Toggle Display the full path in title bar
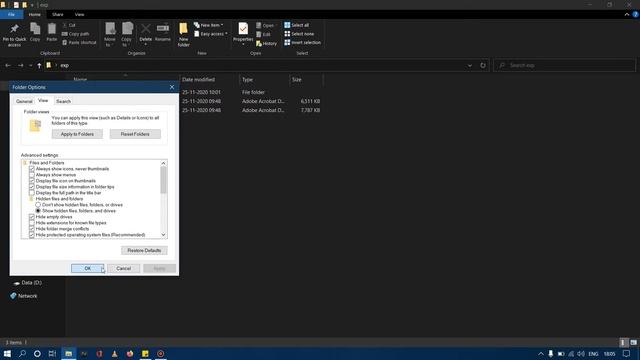640x360 pixels. 32,193
